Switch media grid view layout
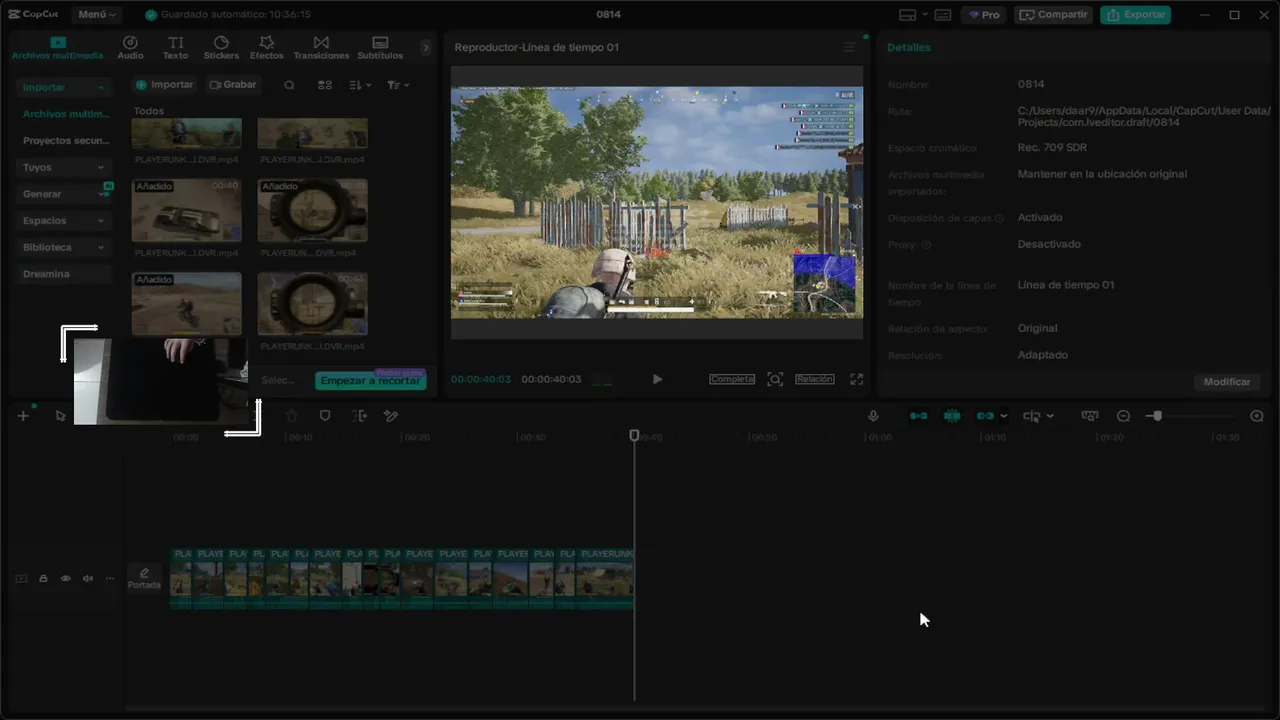Viewport: 1280px width, 720px height. tap(325, 85)
